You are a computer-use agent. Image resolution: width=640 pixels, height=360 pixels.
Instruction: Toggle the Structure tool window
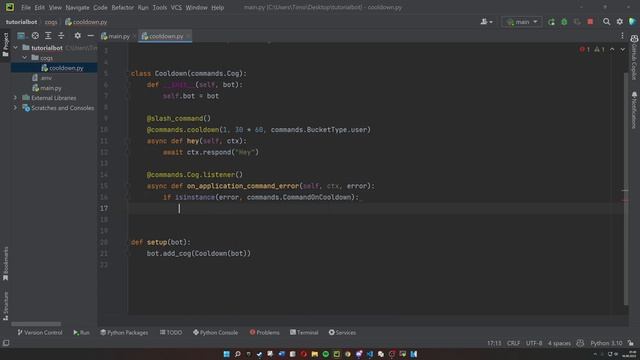[5, 306]
